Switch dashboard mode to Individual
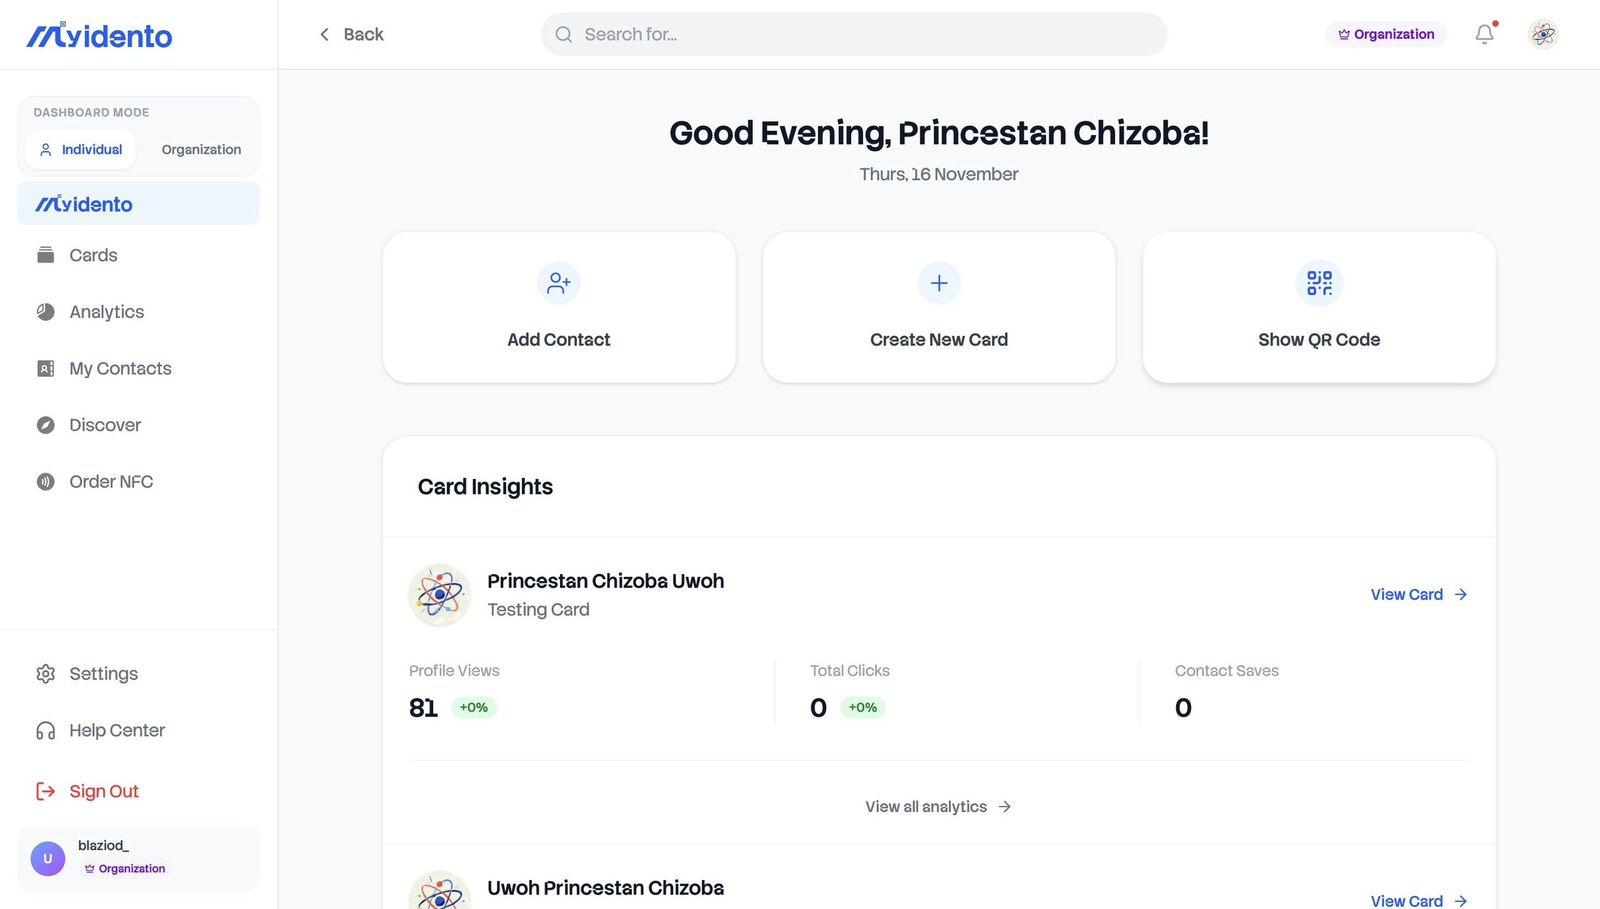Screen dimensions: 1600x909 click(80, 149)
